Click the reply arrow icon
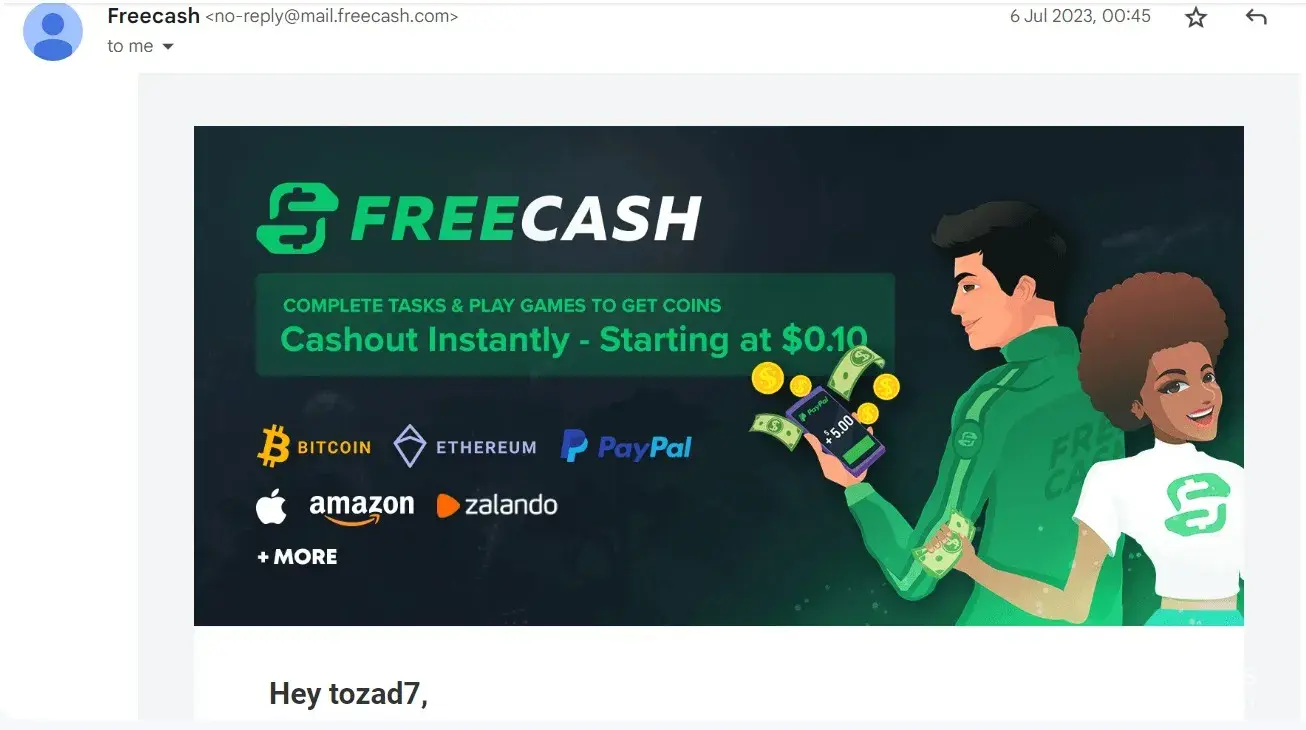This screenshot has width=1306, height=730. (x=1256, y=18)
